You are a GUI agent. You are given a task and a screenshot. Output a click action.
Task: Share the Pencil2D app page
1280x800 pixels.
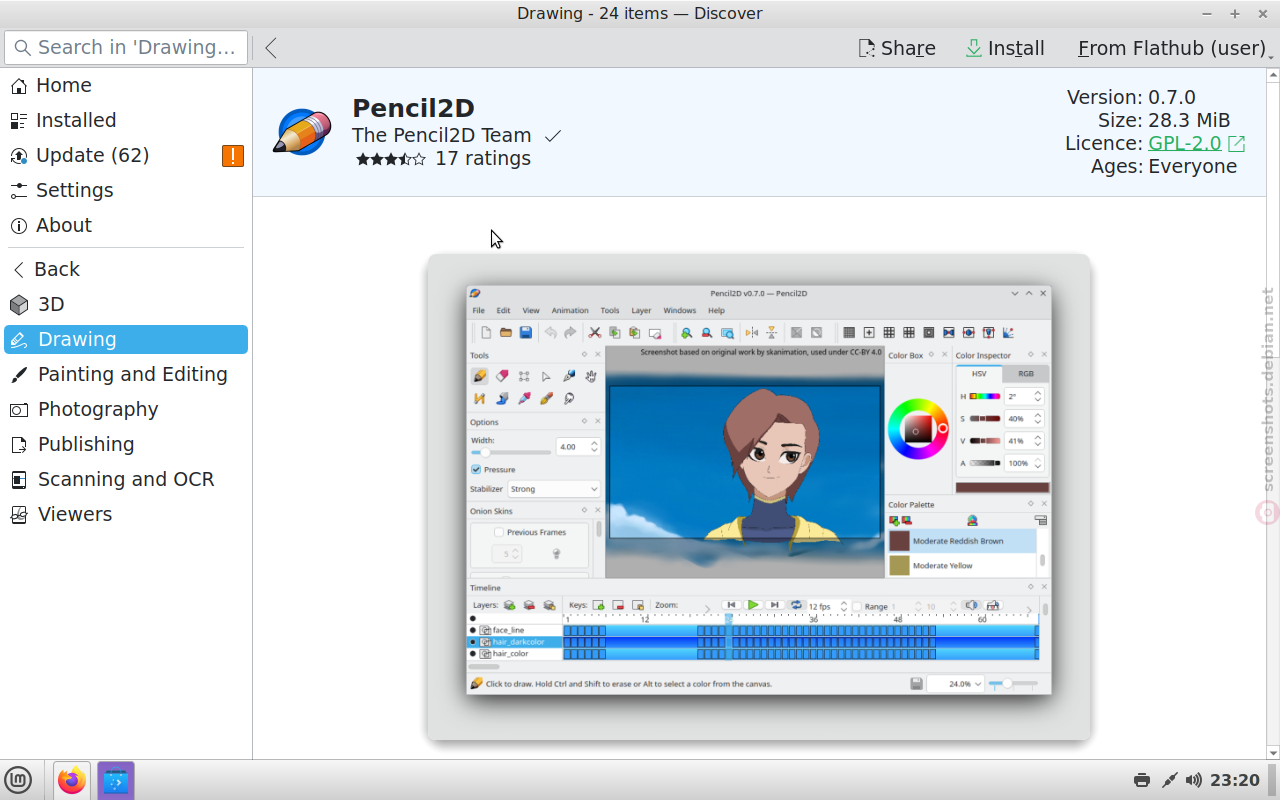coord(897,48)
